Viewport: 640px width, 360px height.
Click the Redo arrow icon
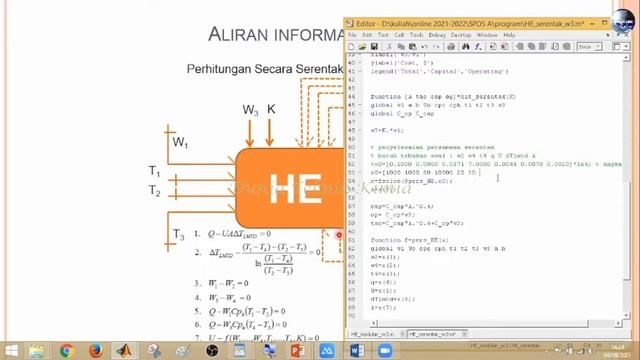(x=436, y=47)
